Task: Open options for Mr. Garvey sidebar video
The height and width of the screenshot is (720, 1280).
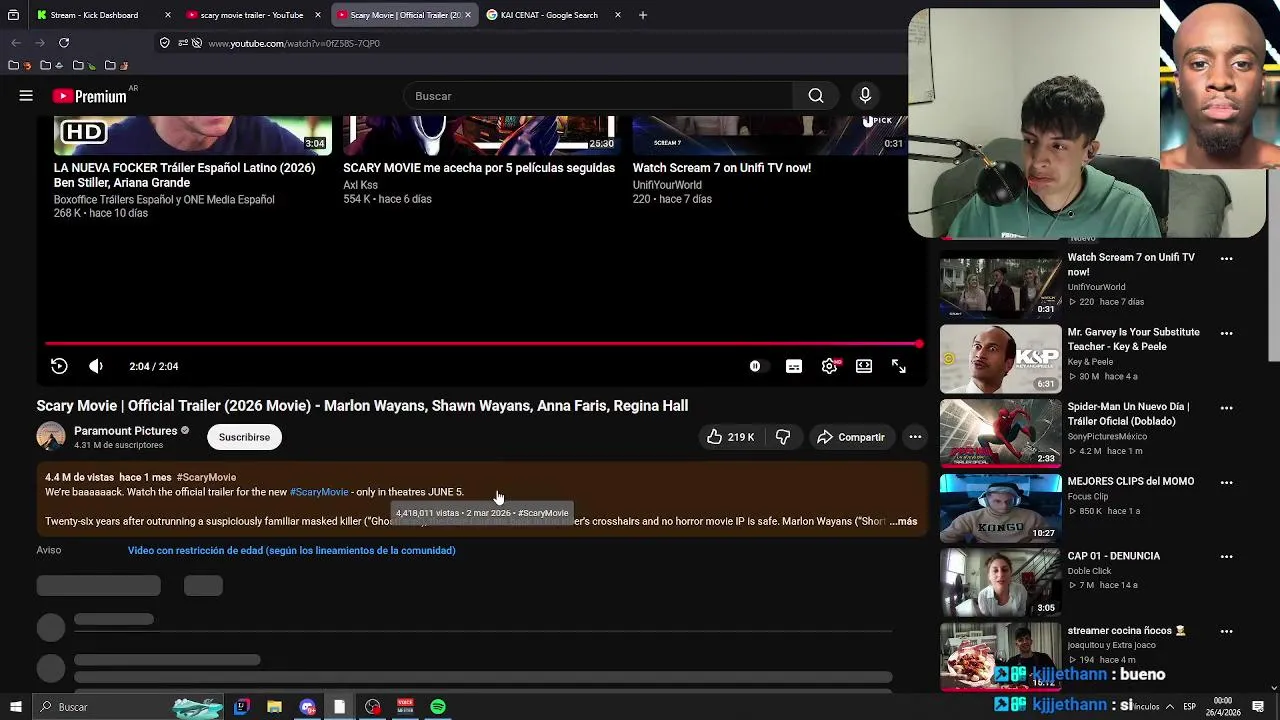Action: click(1226, 333)
